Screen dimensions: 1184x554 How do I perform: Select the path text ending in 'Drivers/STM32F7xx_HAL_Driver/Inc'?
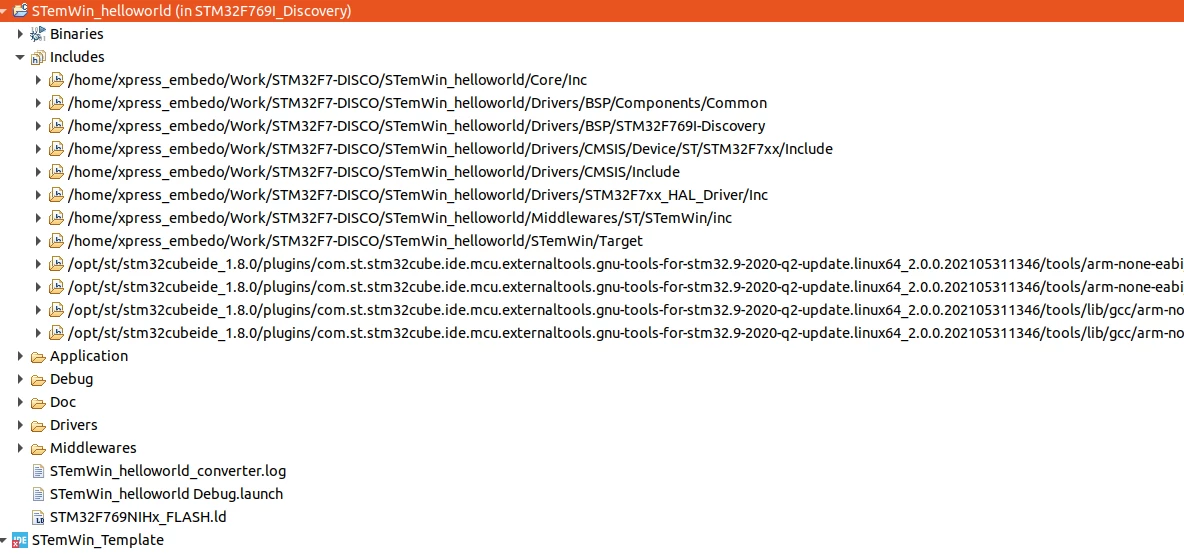(x=418, y=195)
